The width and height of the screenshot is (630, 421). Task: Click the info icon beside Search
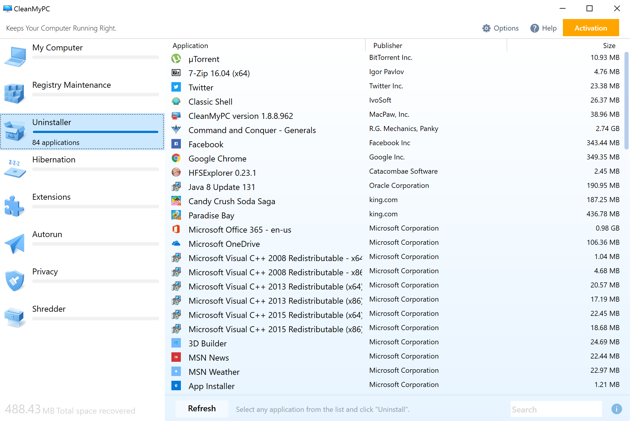click(x=616, y=409)
